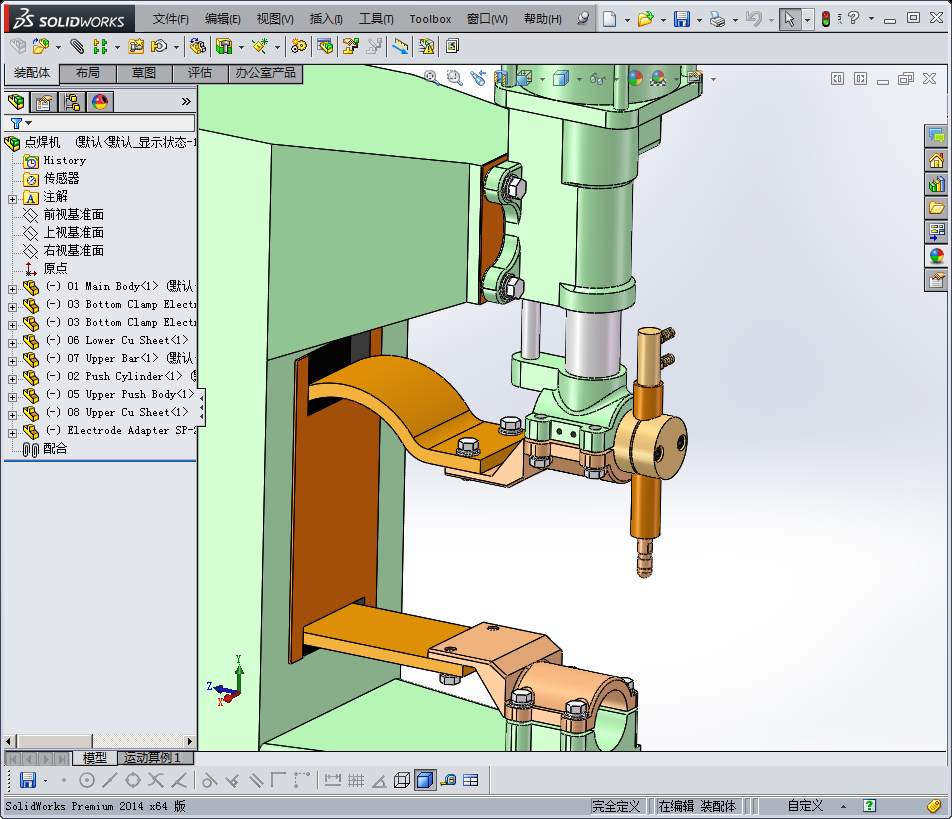Open the 编辑(E) menu

pos(223,19)
